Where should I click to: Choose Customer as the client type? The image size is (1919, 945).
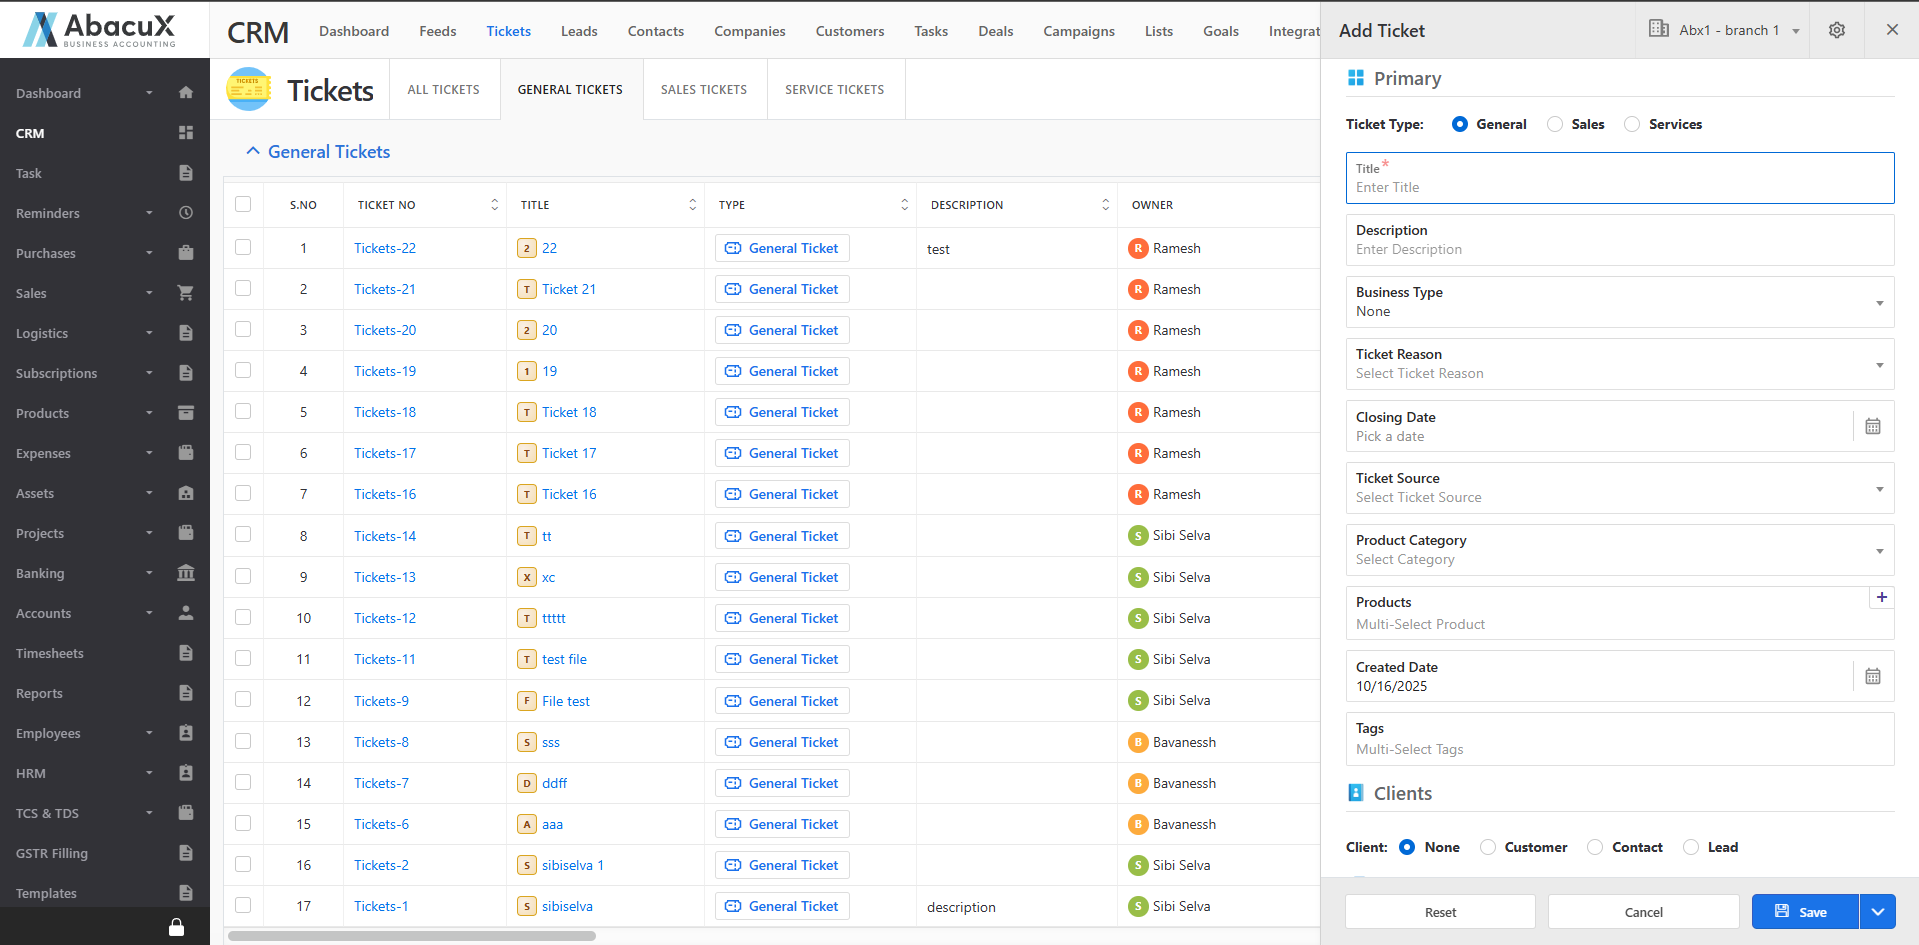pyautogui.click(x=1488, y=847)
